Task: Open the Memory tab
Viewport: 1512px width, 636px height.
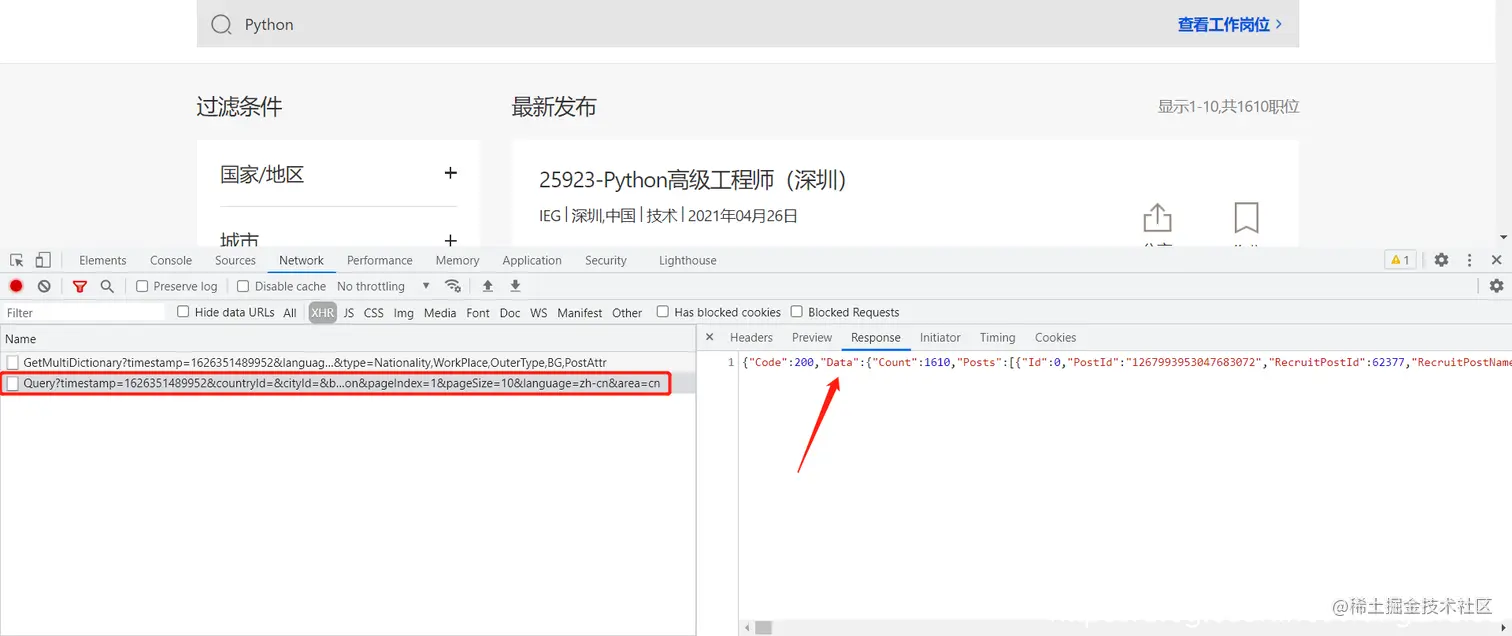Action: pos(457,260)
